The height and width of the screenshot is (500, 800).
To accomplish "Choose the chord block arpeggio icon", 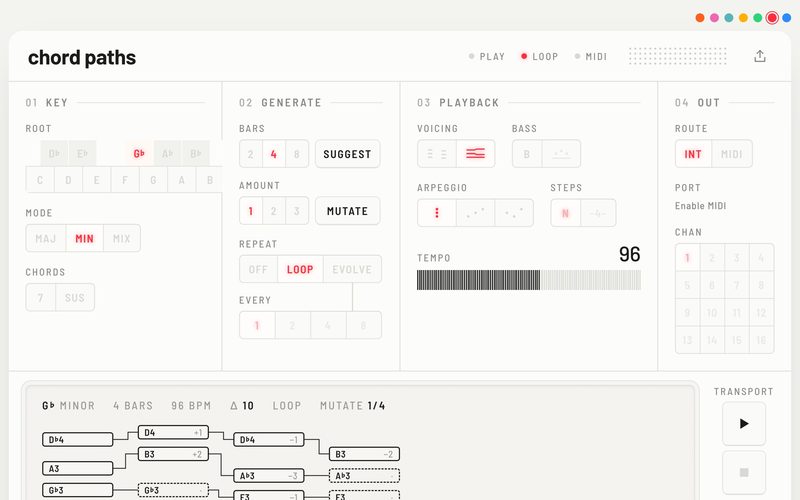I will (x=437, y=213).
